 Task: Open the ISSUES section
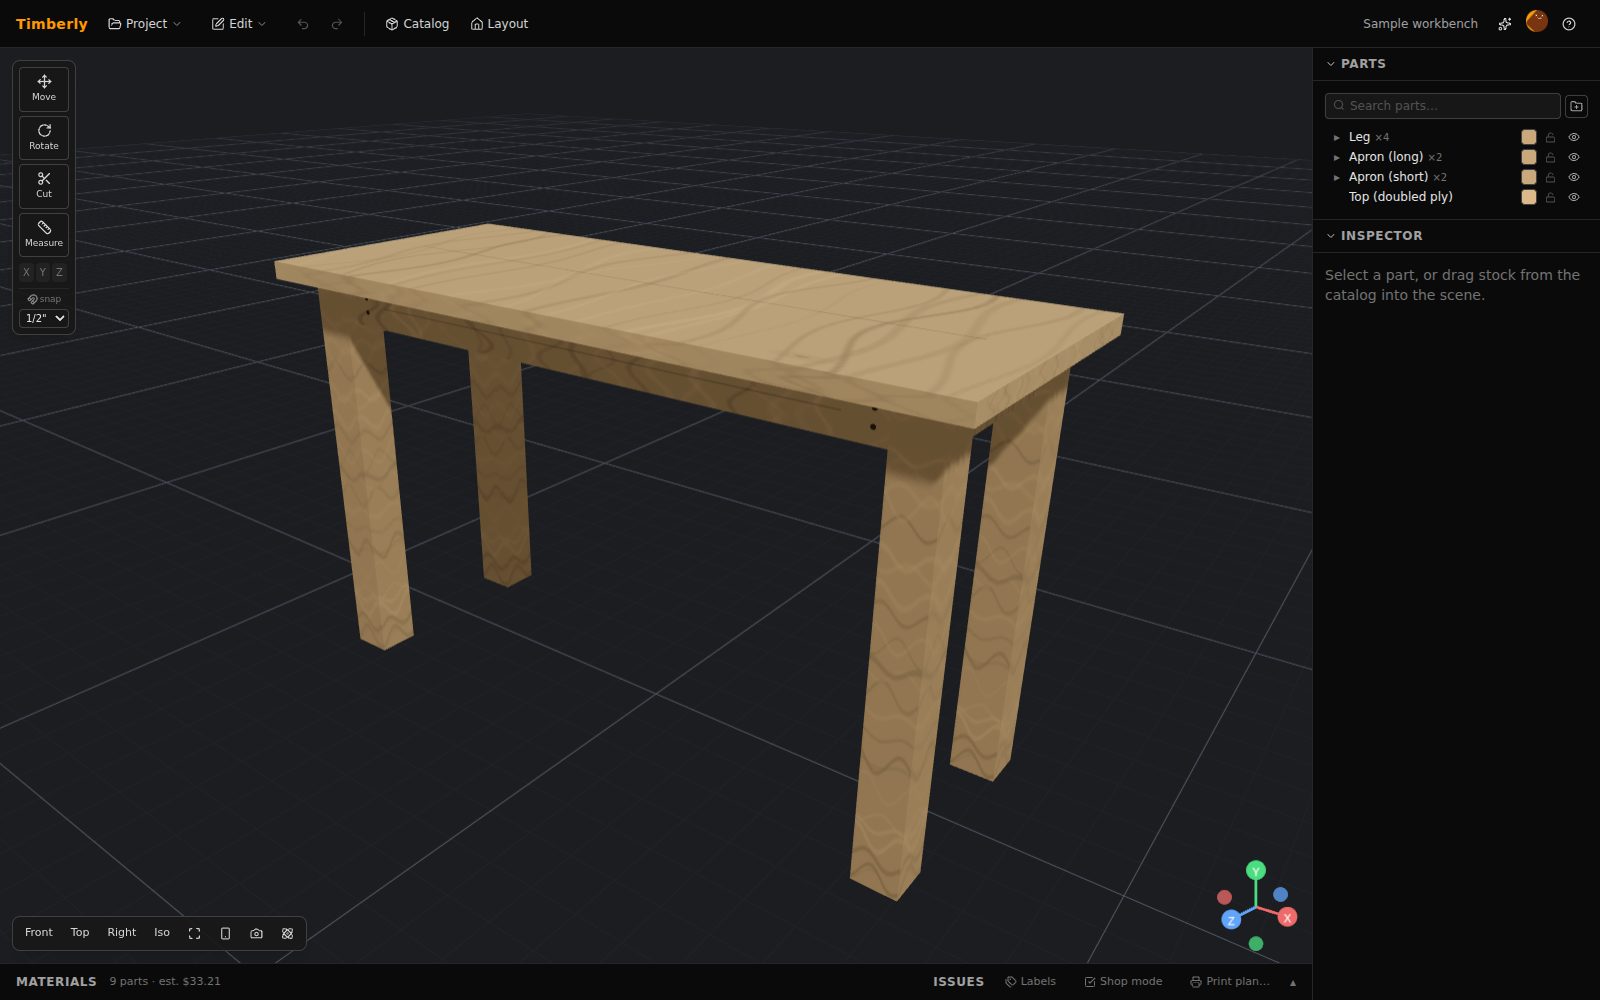click(959, 982)
